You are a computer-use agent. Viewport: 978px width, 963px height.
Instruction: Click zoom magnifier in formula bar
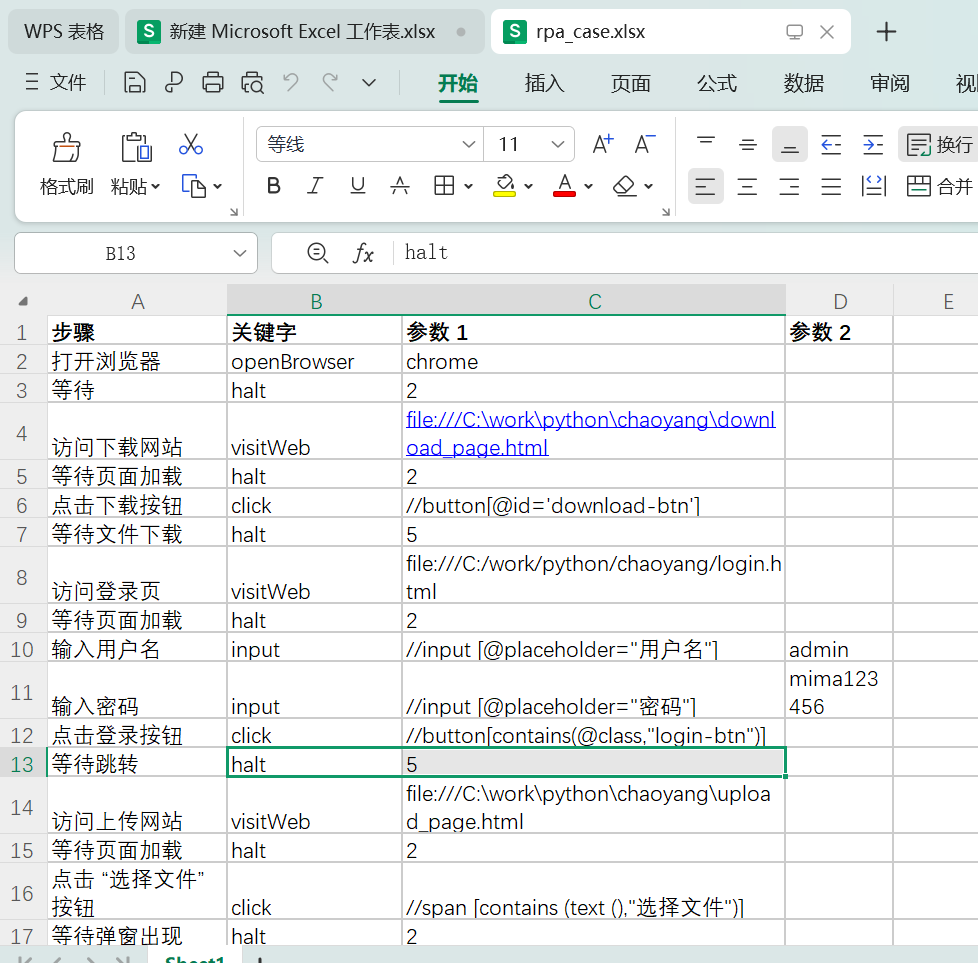tap(317, 253)
